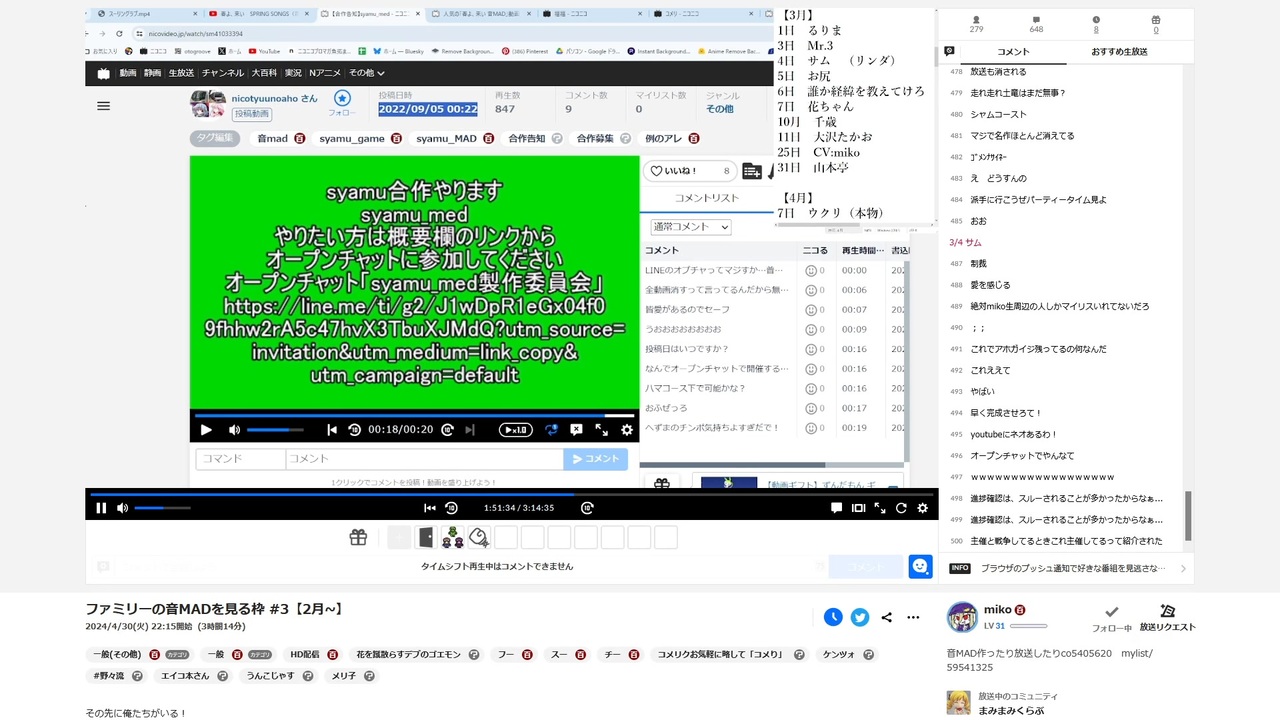Open その他 genre link
1280x720 pixels.
coord(719,109)
